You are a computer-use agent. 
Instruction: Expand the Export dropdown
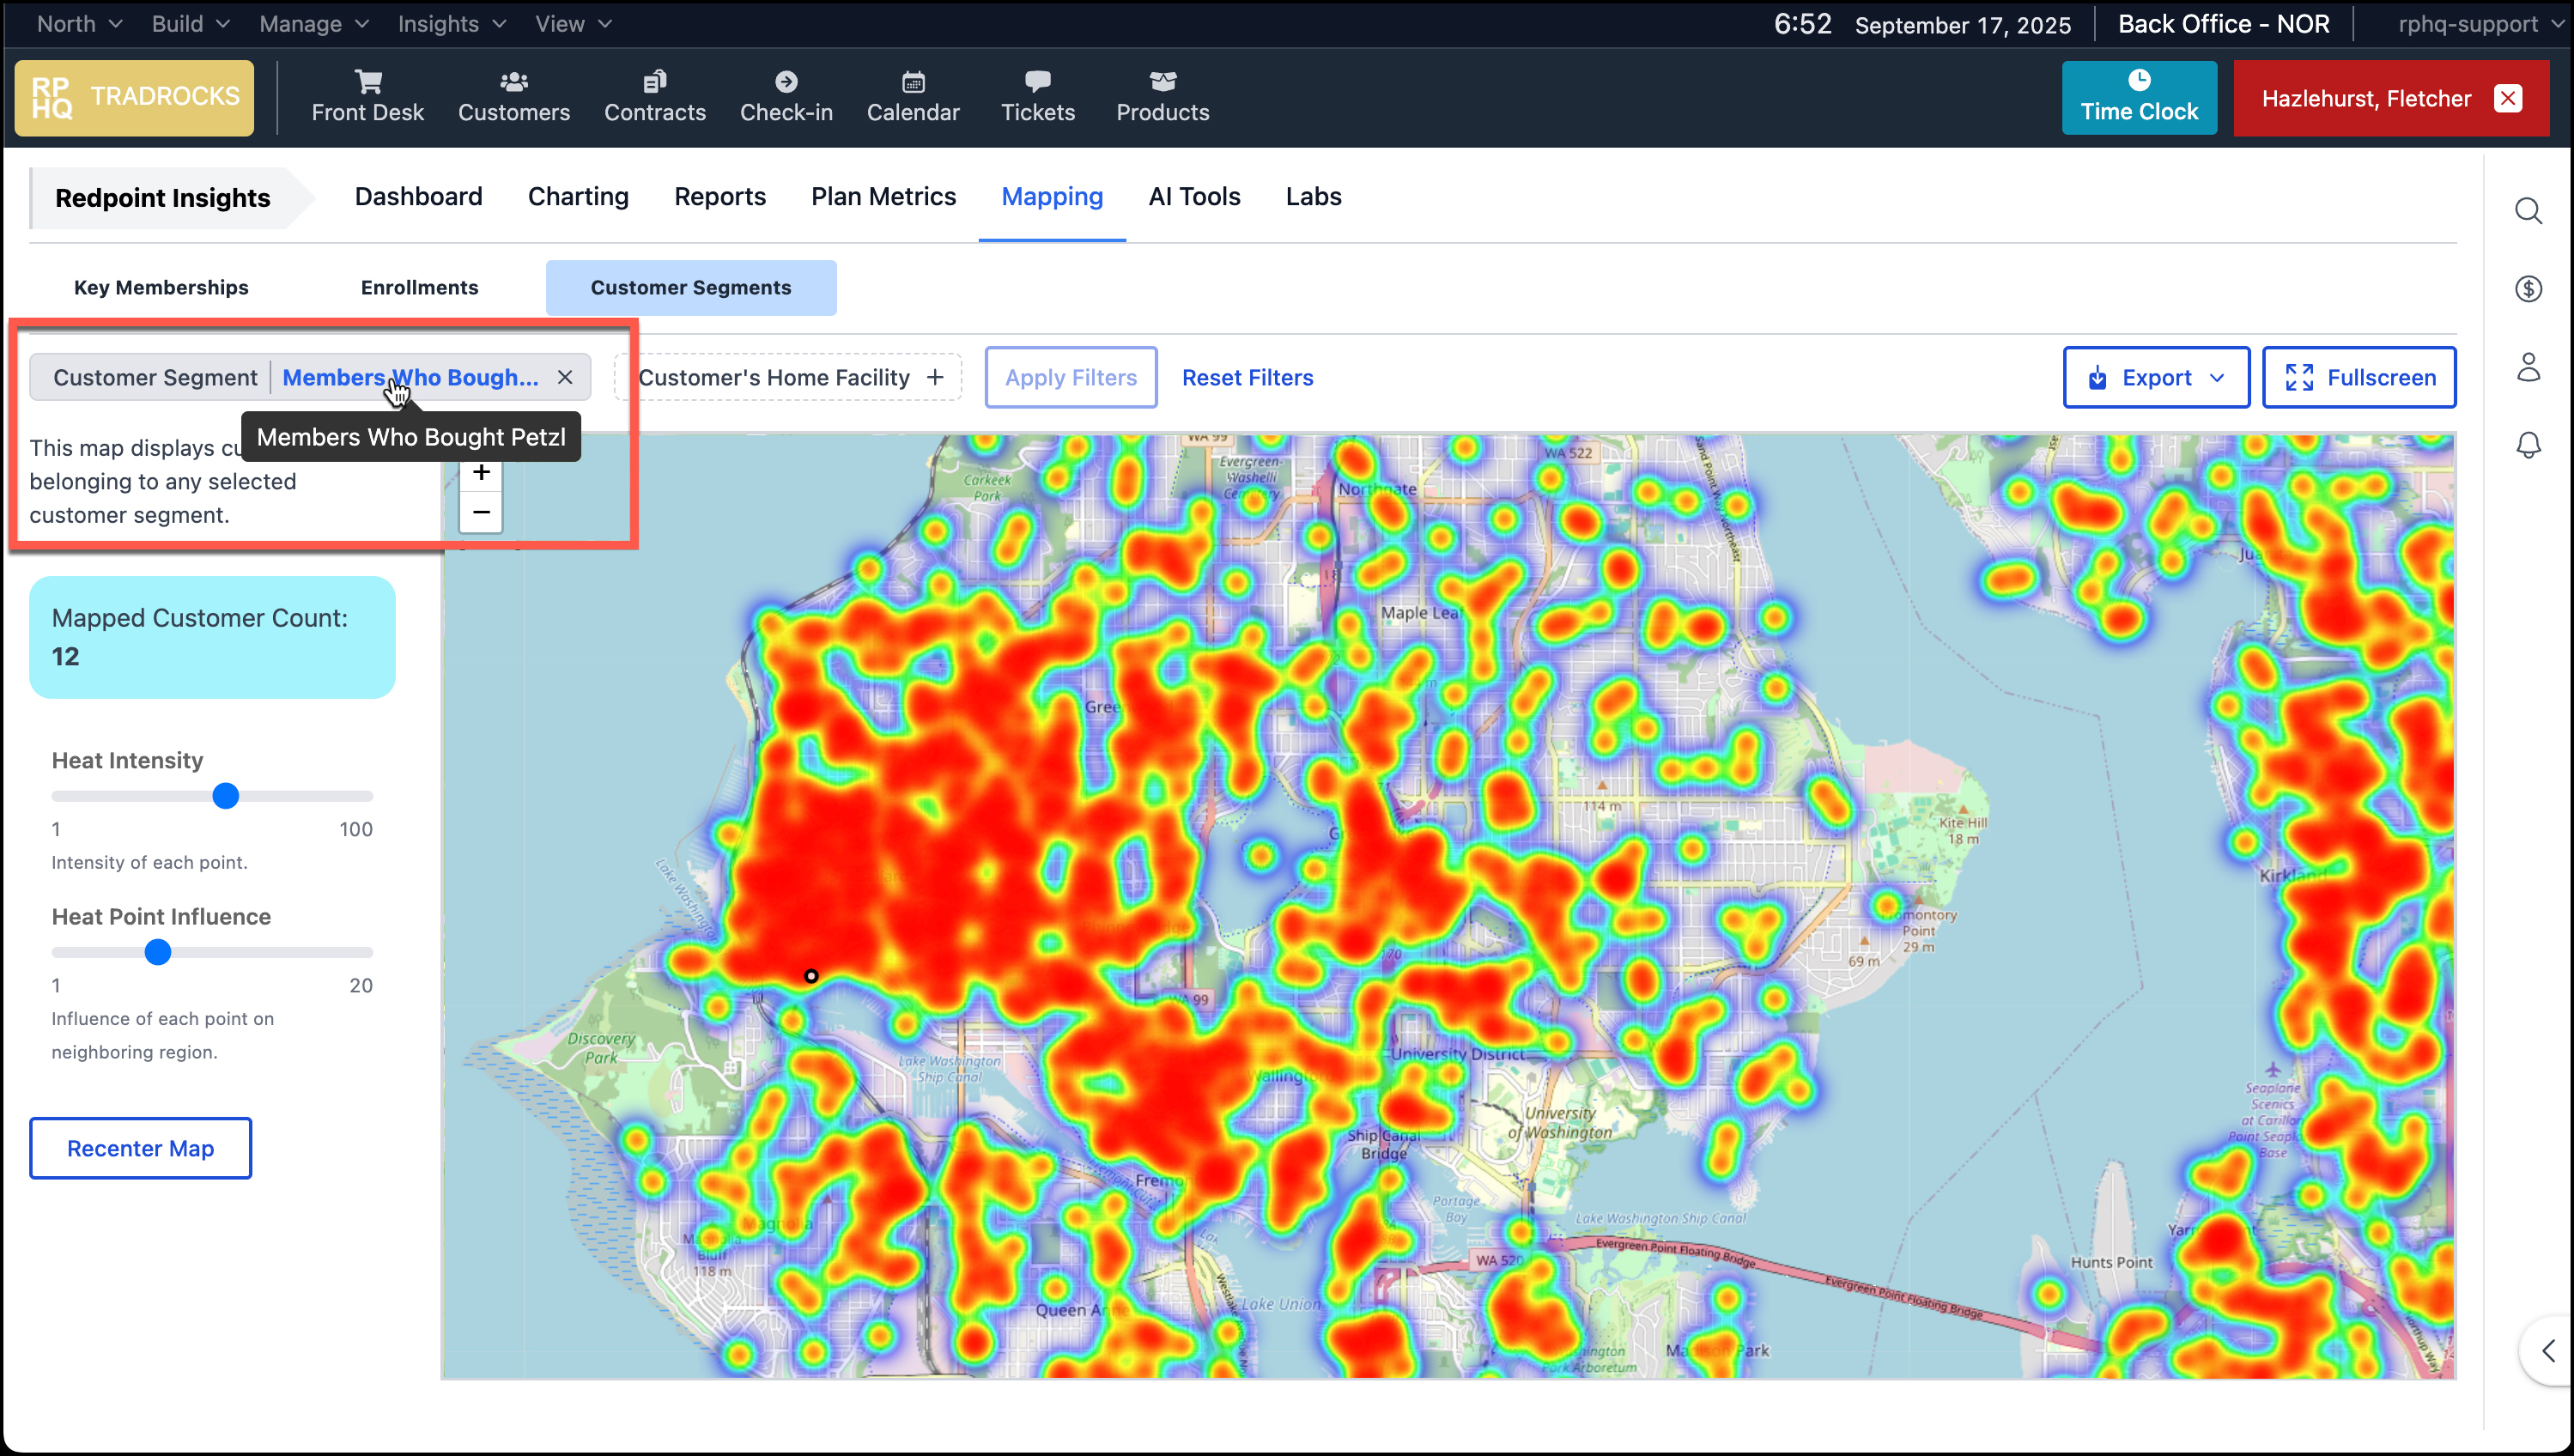[2155, 377]
